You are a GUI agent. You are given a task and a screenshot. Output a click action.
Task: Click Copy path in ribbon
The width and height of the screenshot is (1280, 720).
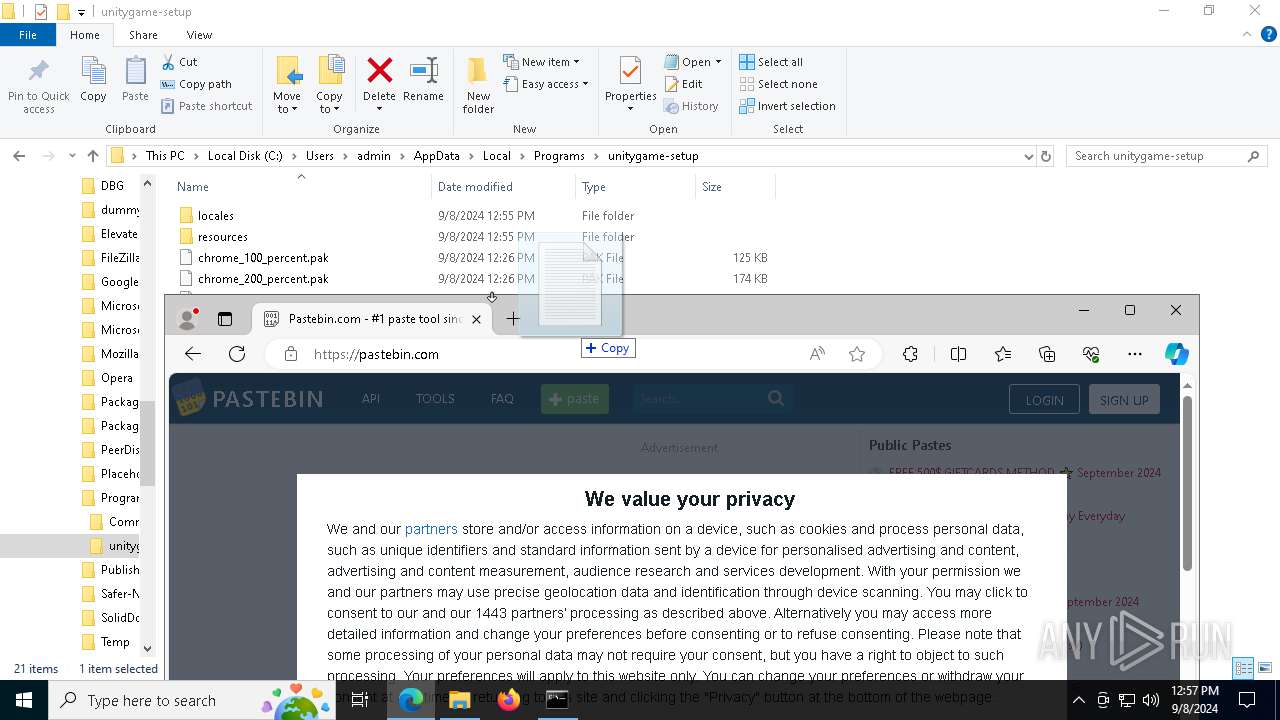point(196,84)
